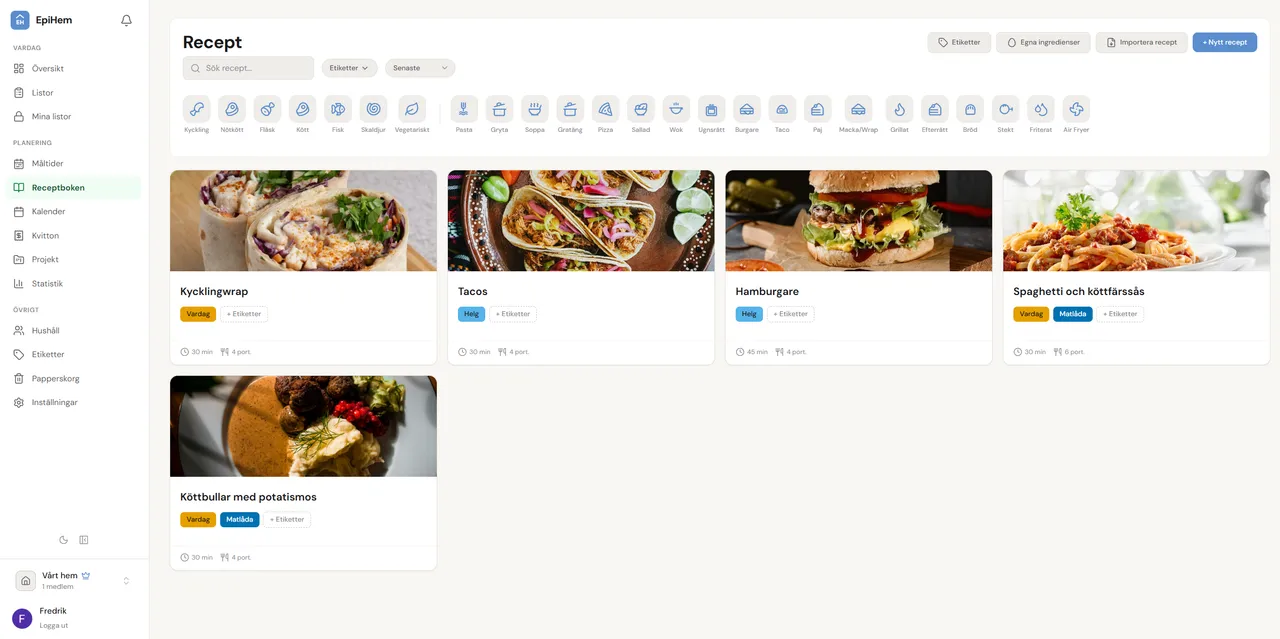
Task: Select the Sallad dish icon
Action: click(x=641, y=109)
